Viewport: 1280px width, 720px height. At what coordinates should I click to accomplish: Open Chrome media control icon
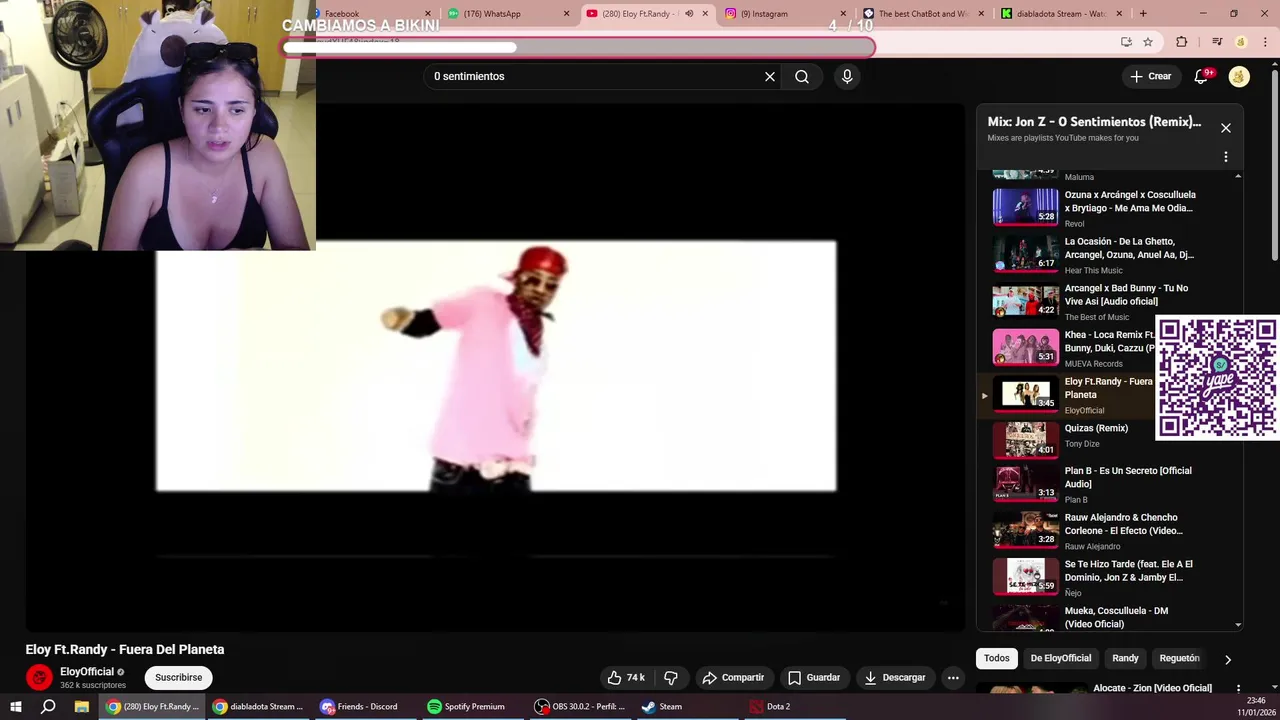1217,42
